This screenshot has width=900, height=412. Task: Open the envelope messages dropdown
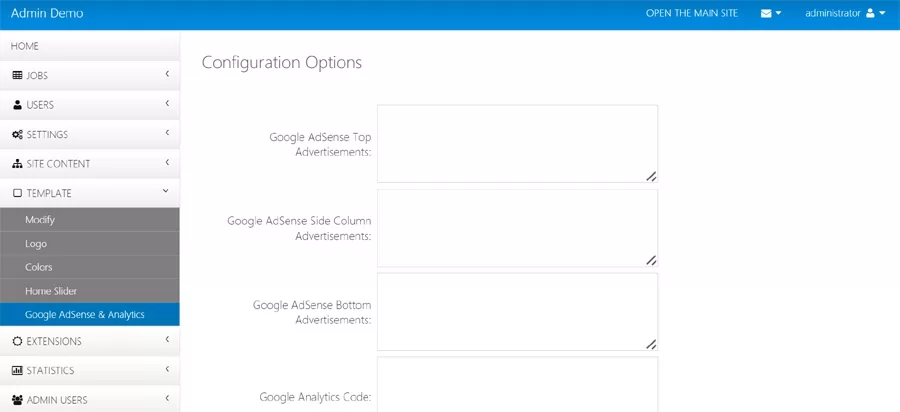[770, 14]
